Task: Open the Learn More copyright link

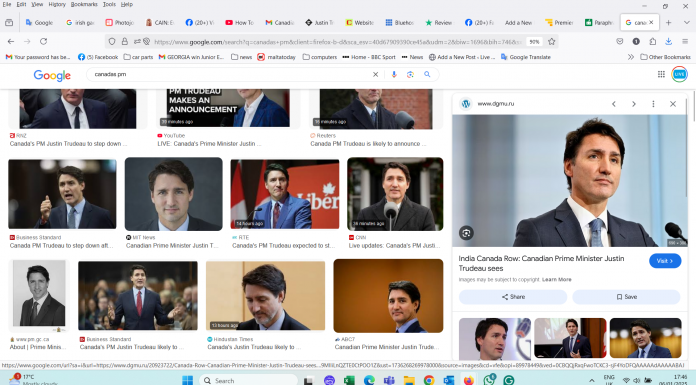Action: coord(557,279)
